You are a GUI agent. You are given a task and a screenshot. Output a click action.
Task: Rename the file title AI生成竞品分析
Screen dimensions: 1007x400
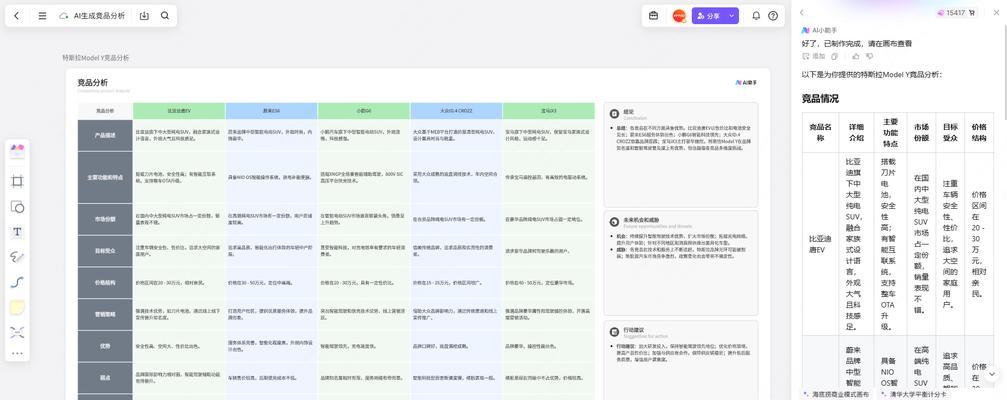coord(100,16)
